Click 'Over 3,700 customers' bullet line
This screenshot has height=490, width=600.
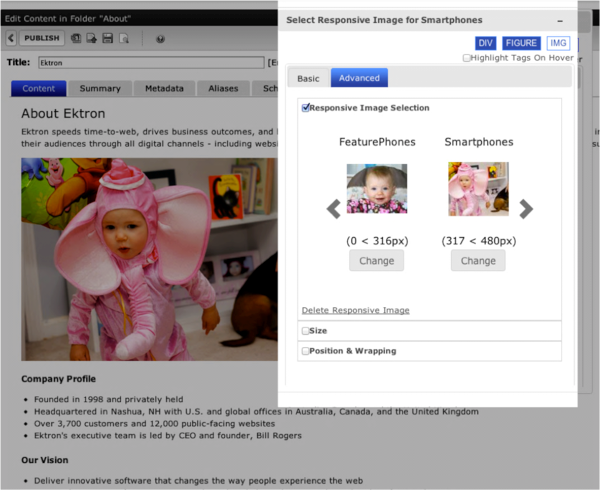(155, 424)
